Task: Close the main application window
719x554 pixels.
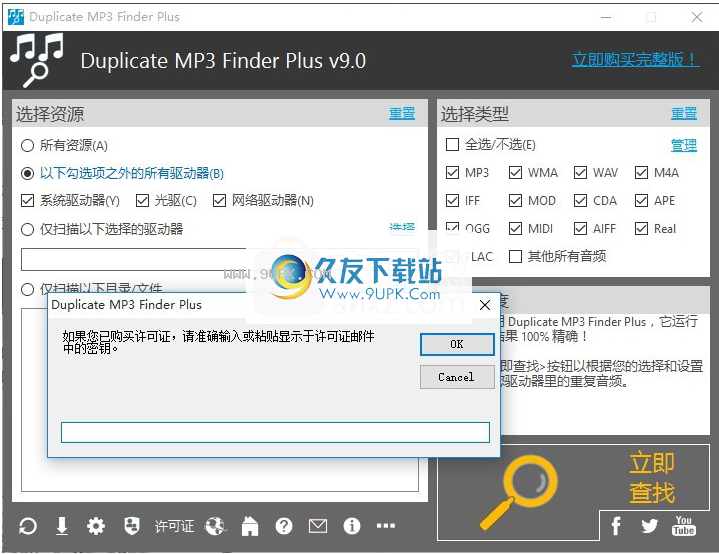Action: [x=697, y=17]
